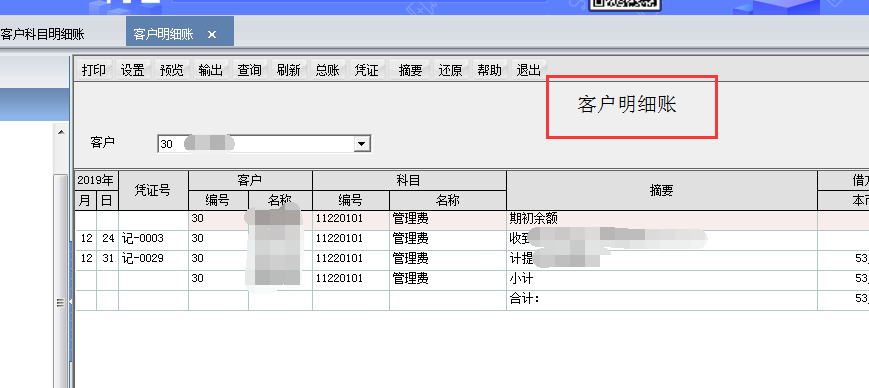Click 退出 to exit the ledger
Viewport: 869px width, 388px height.
[x=529, y=70]
